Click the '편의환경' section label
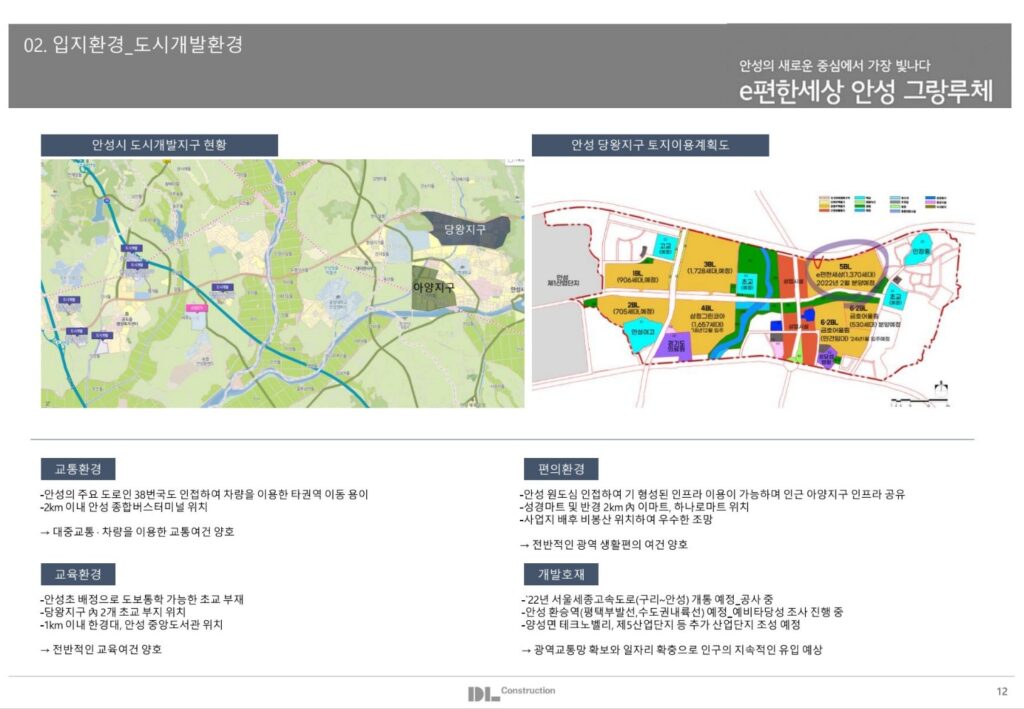This screenshot has height=709, width=1024. click(561, 469)
